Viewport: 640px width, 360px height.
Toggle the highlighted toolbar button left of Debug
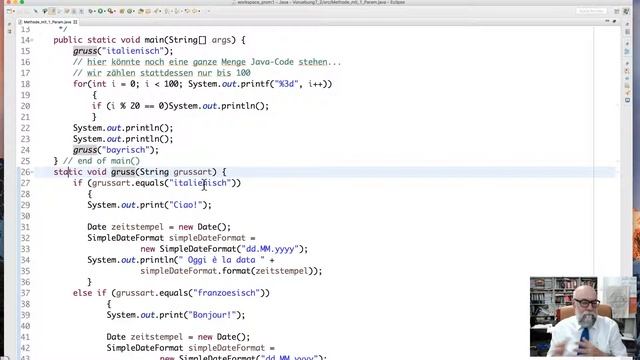[x=52, y=11]
